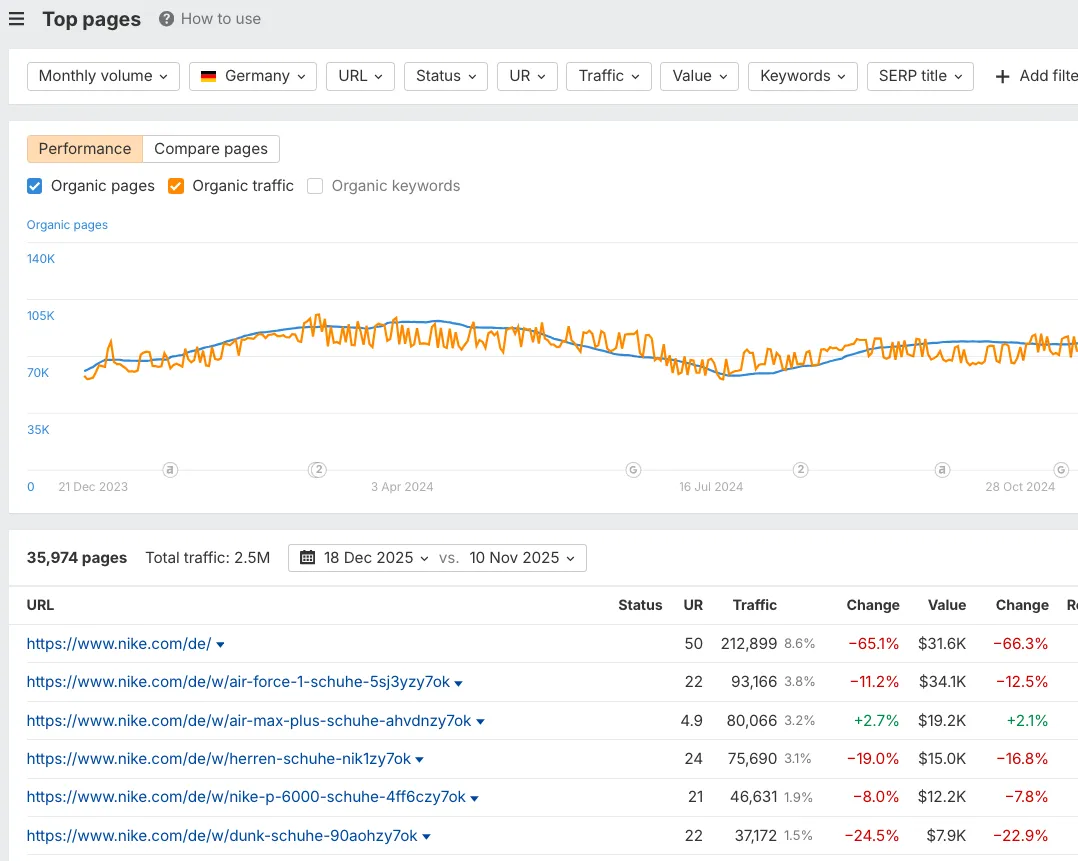Click the Google update marker near 28 Oct 2024
The width and height of the screenshot is (1078, 861).
[x=1061, y=470]
